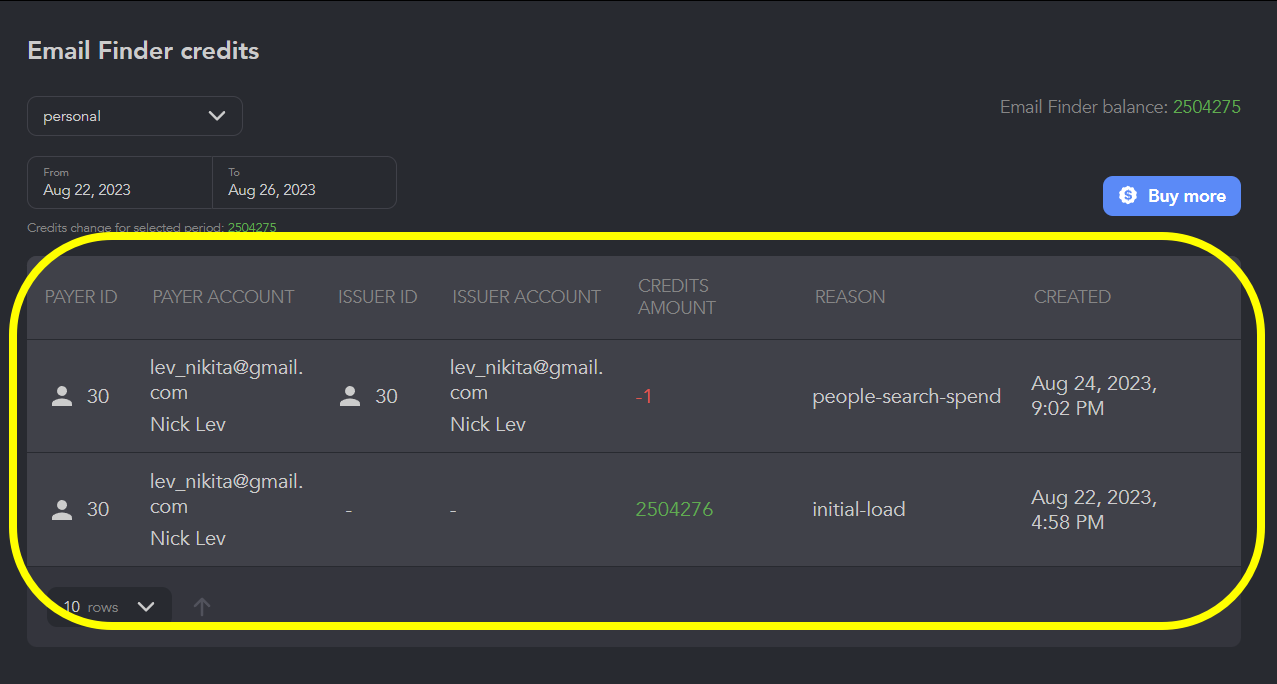Open the To date field Aug 26, 2023

point(304,182)
